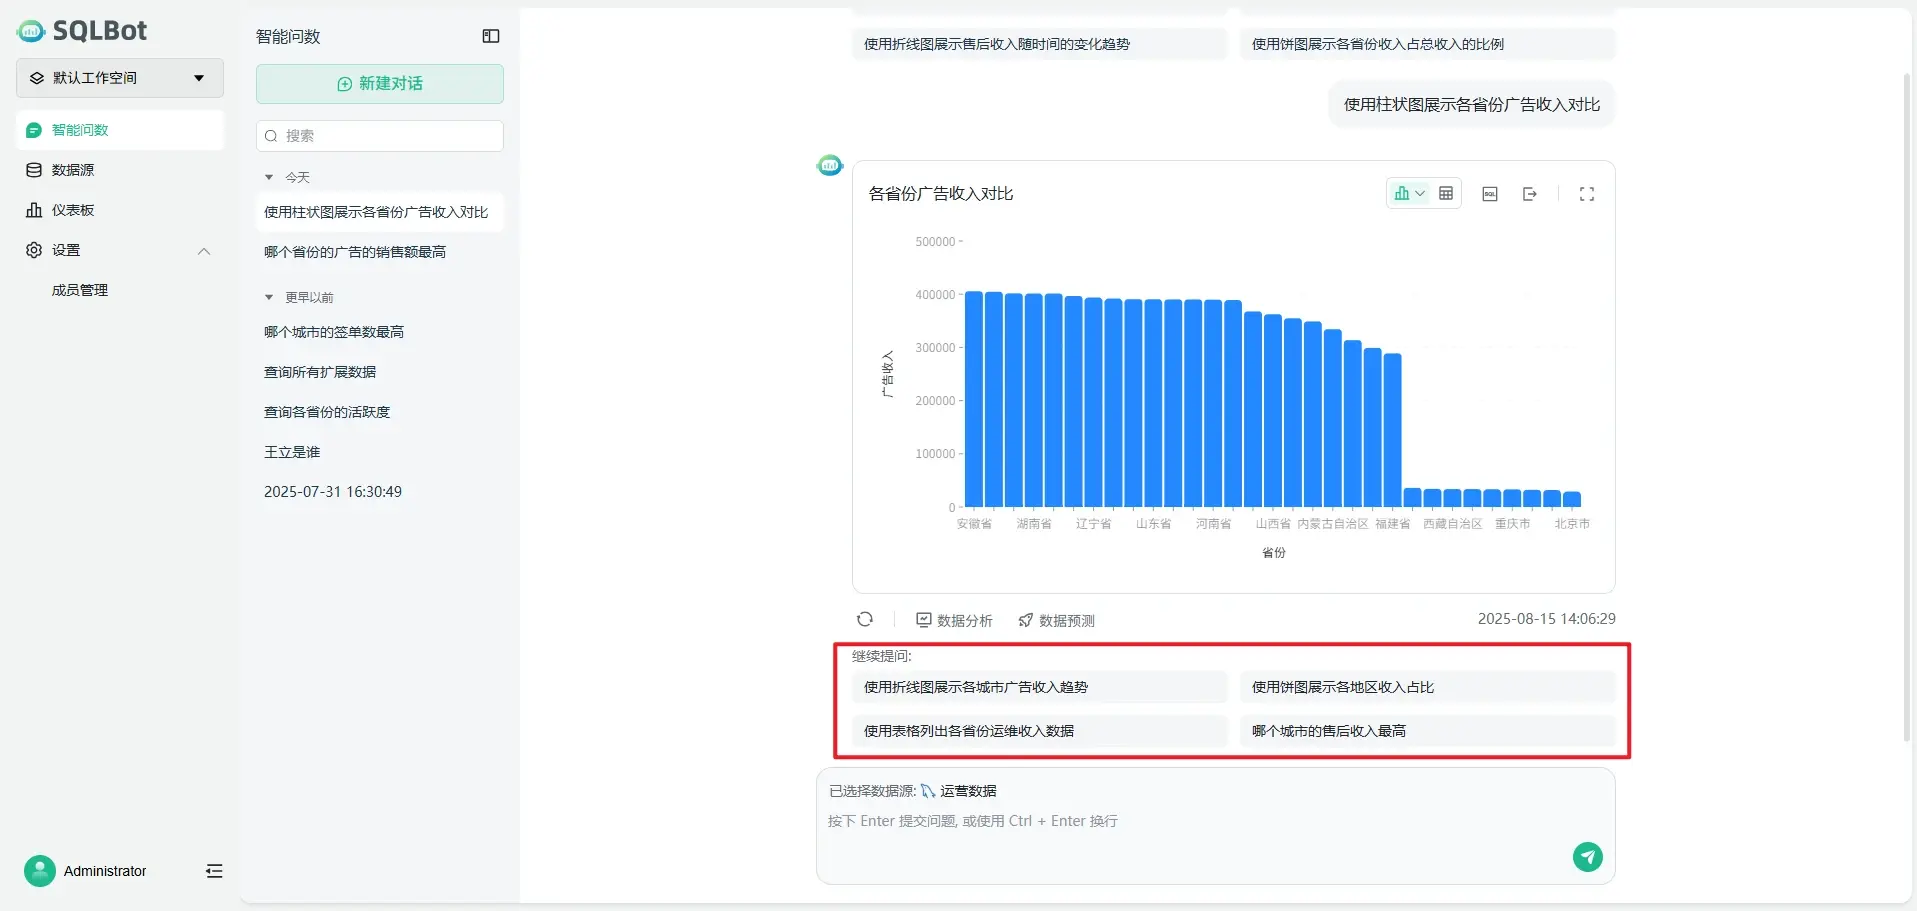Click the 运营数据 datasource label

coord(968,791)
